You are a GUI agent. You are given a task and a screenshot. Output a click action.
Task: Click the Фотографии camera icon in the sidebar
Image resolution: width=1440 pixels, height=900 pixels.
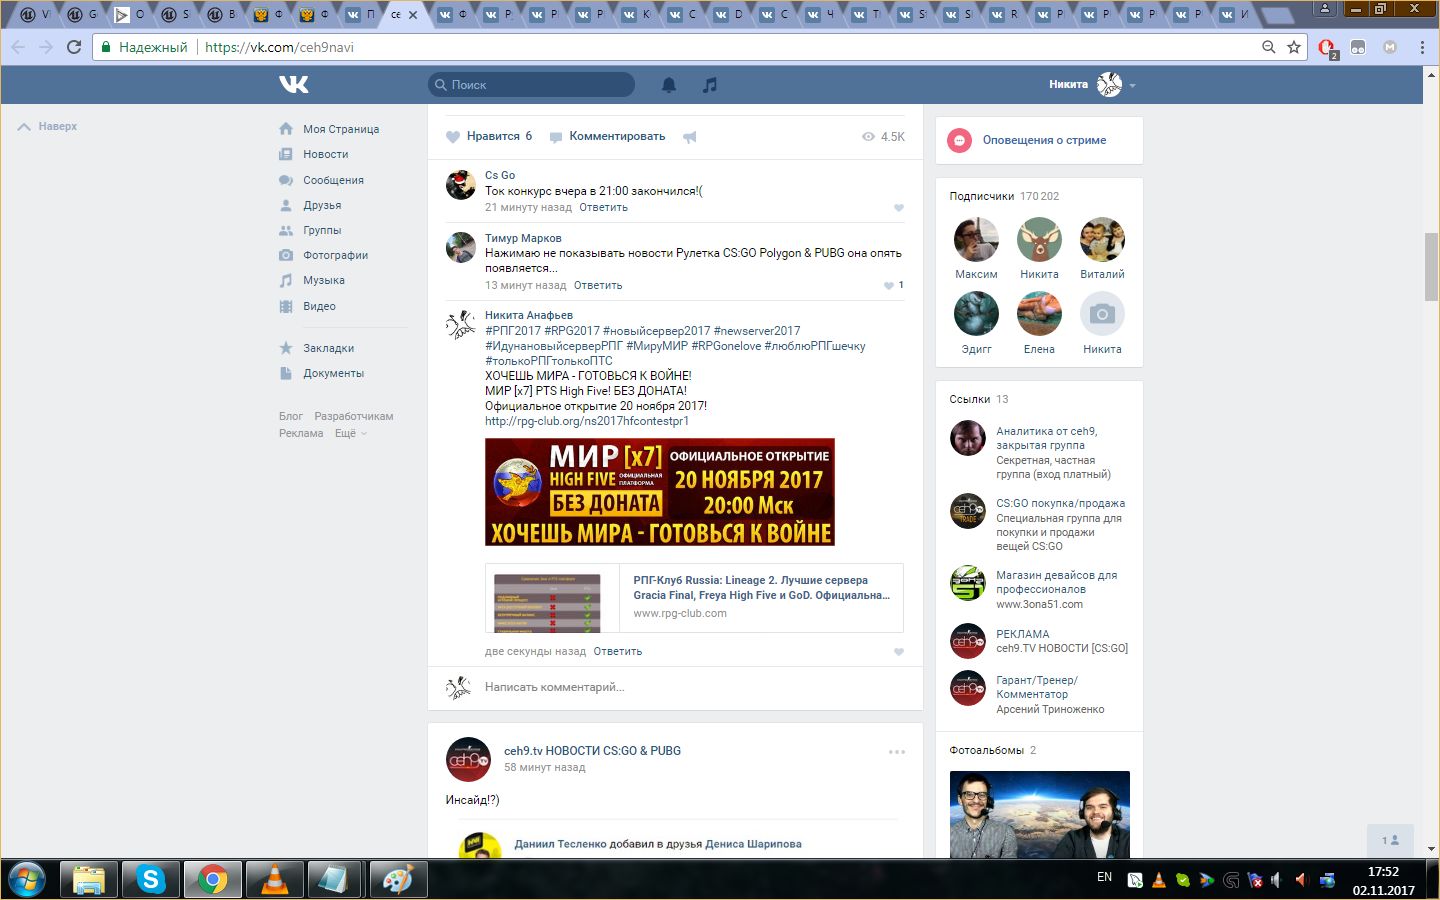click(286, 255)
